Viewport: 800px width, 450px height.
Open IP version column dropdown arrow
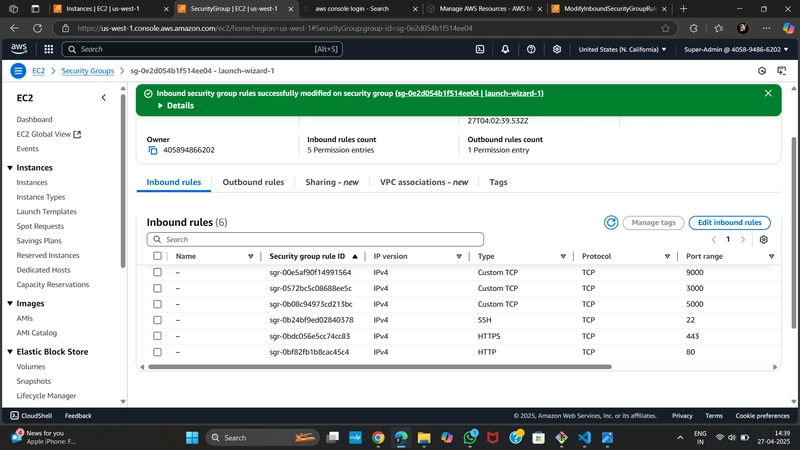point(459,257)
